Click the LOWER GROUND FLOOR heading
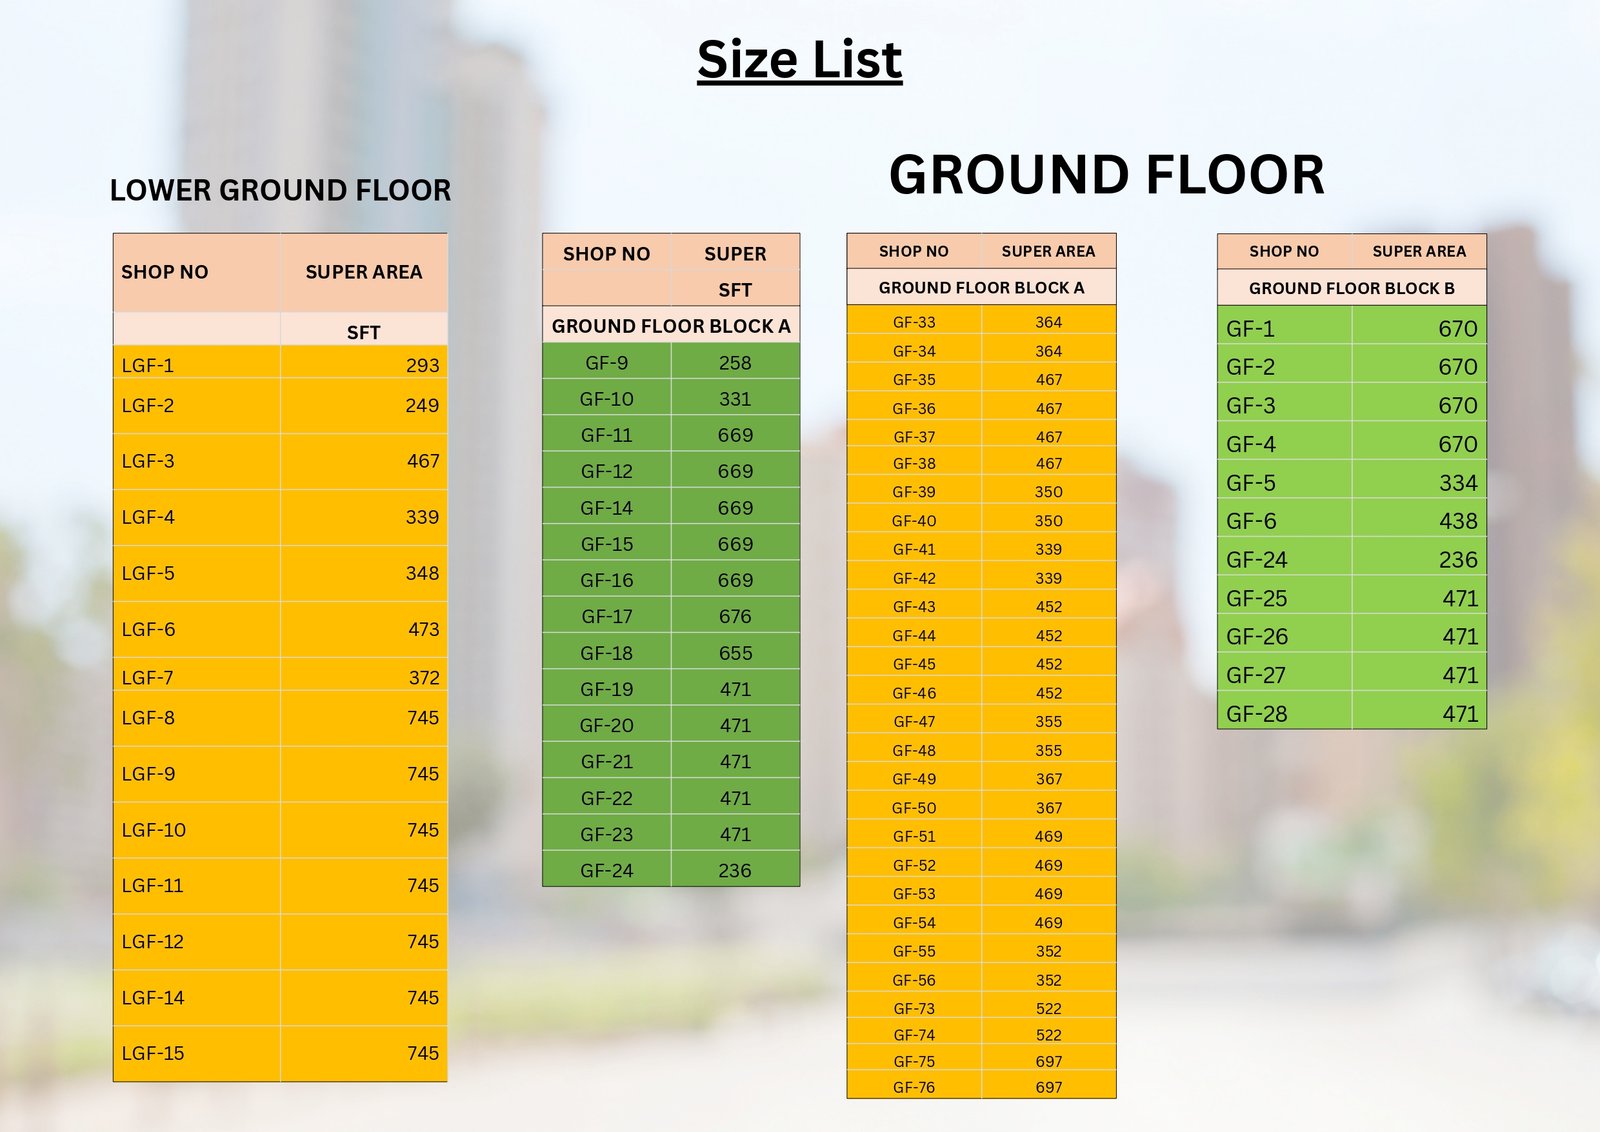Viewport: 1600px width, 1132px height. pos(280,190)
